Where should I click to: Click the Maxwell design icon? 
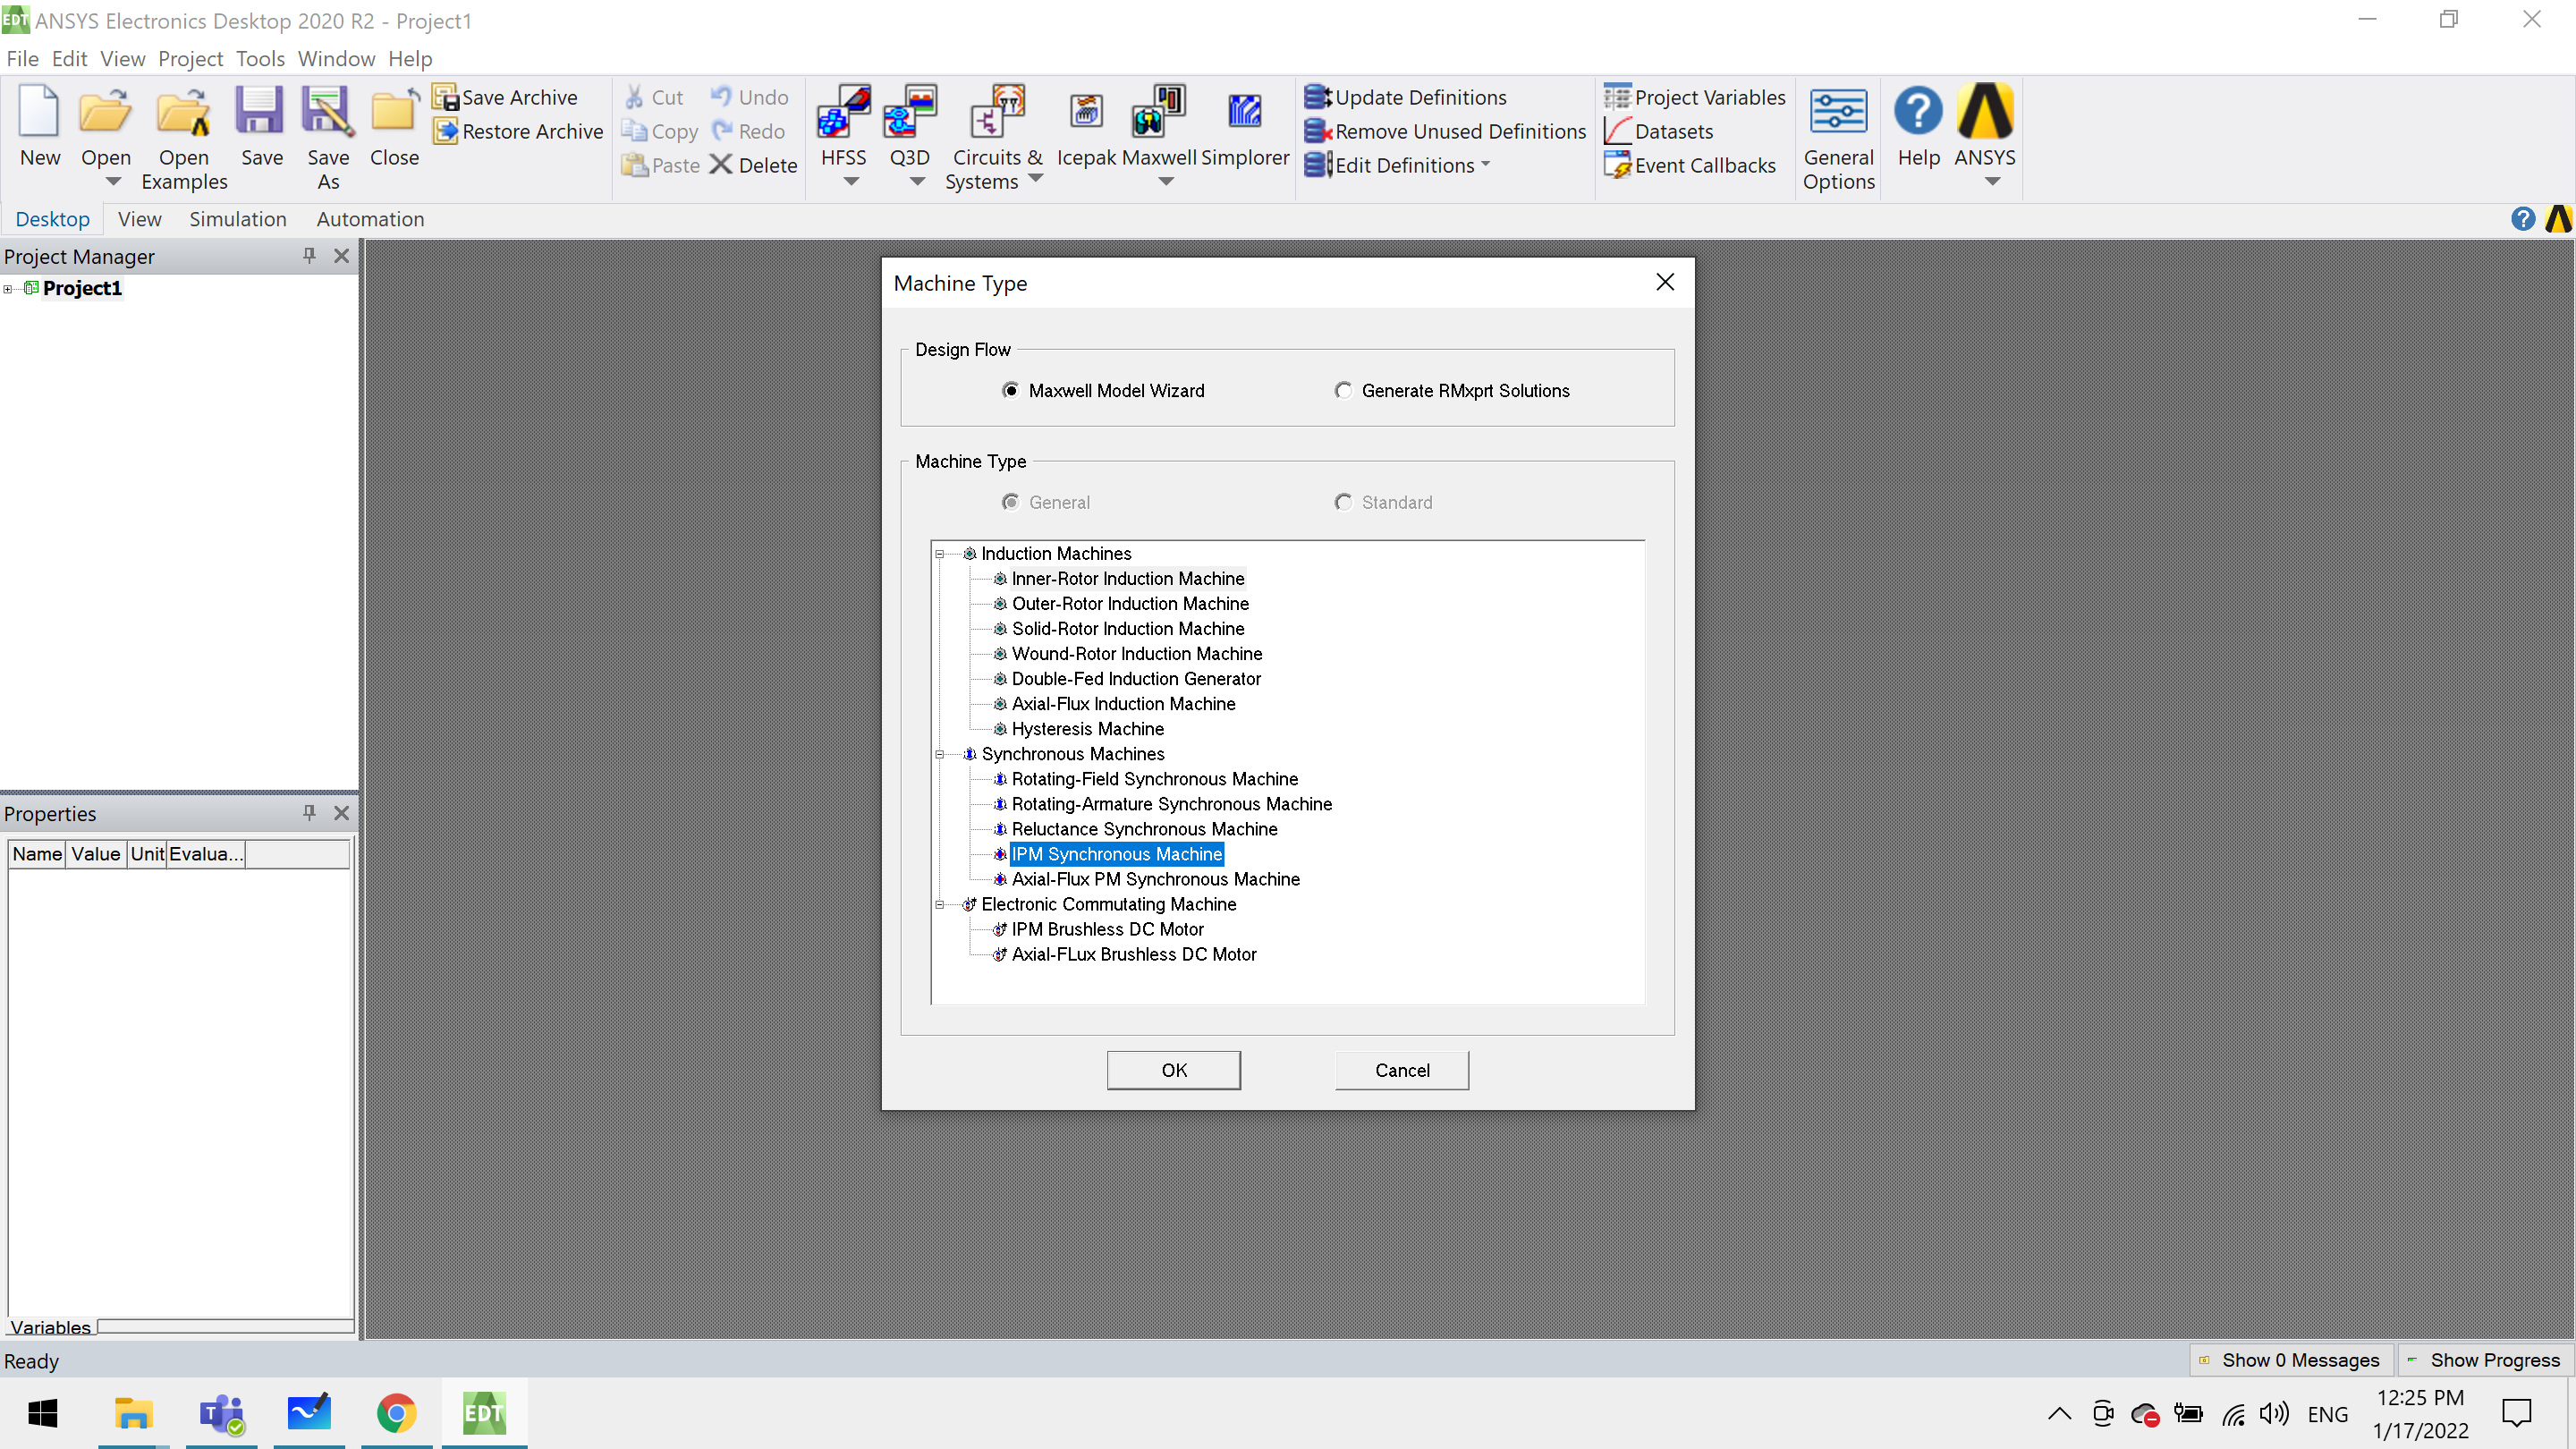(1158, 112)
